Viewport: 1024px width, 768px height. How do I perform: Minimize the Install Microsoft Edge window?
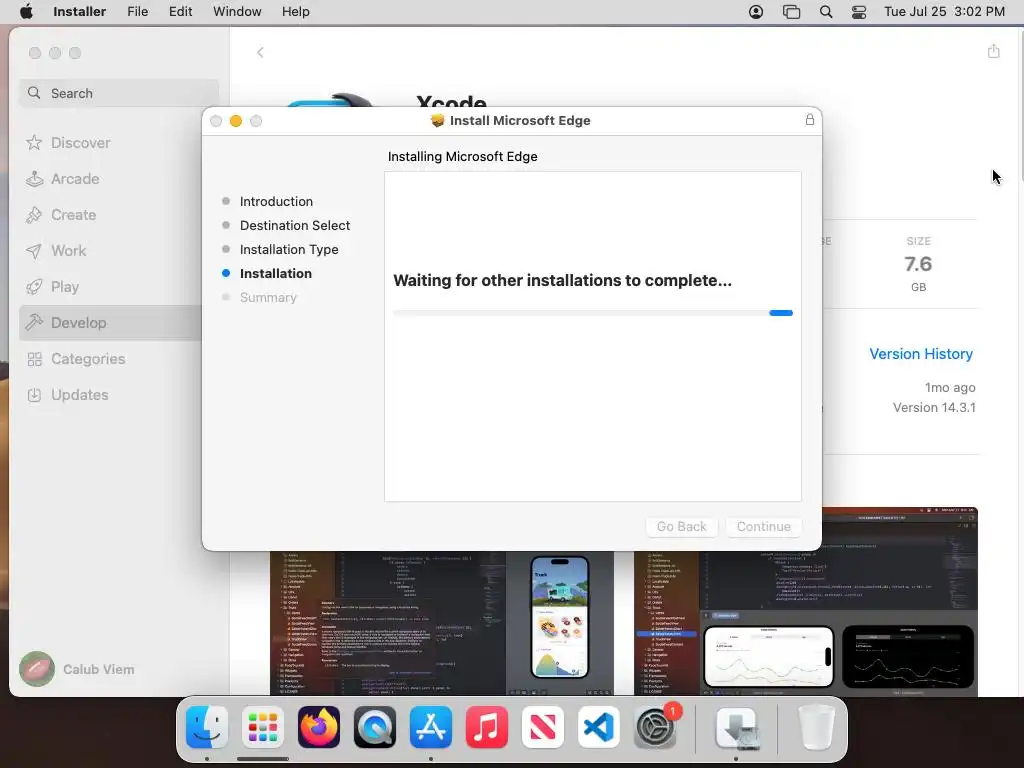236,121
